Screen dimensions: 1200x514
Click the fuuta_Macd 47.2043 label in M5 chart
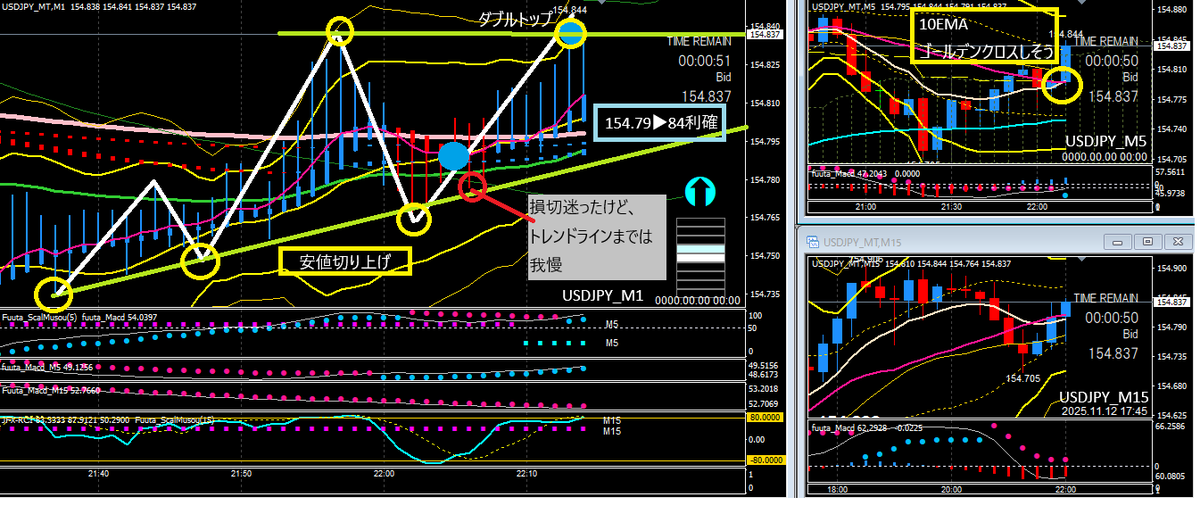coord(849,174)
